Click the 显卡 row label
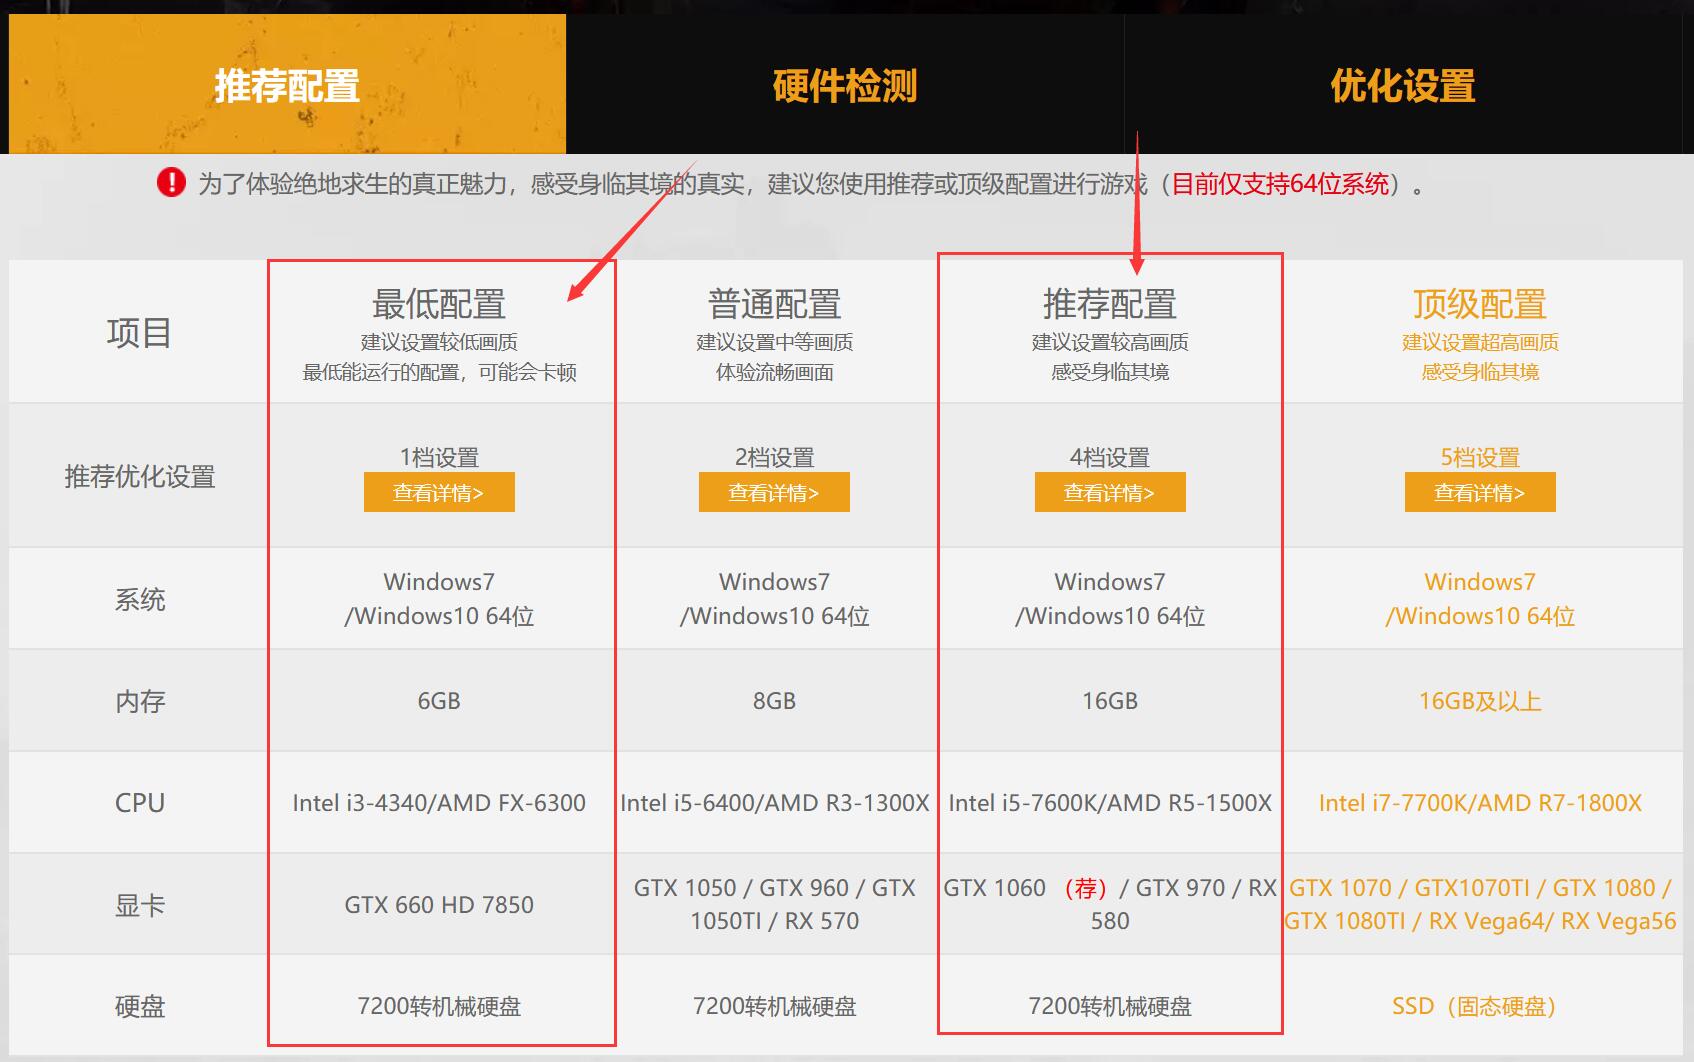 [x=140, y=905]
